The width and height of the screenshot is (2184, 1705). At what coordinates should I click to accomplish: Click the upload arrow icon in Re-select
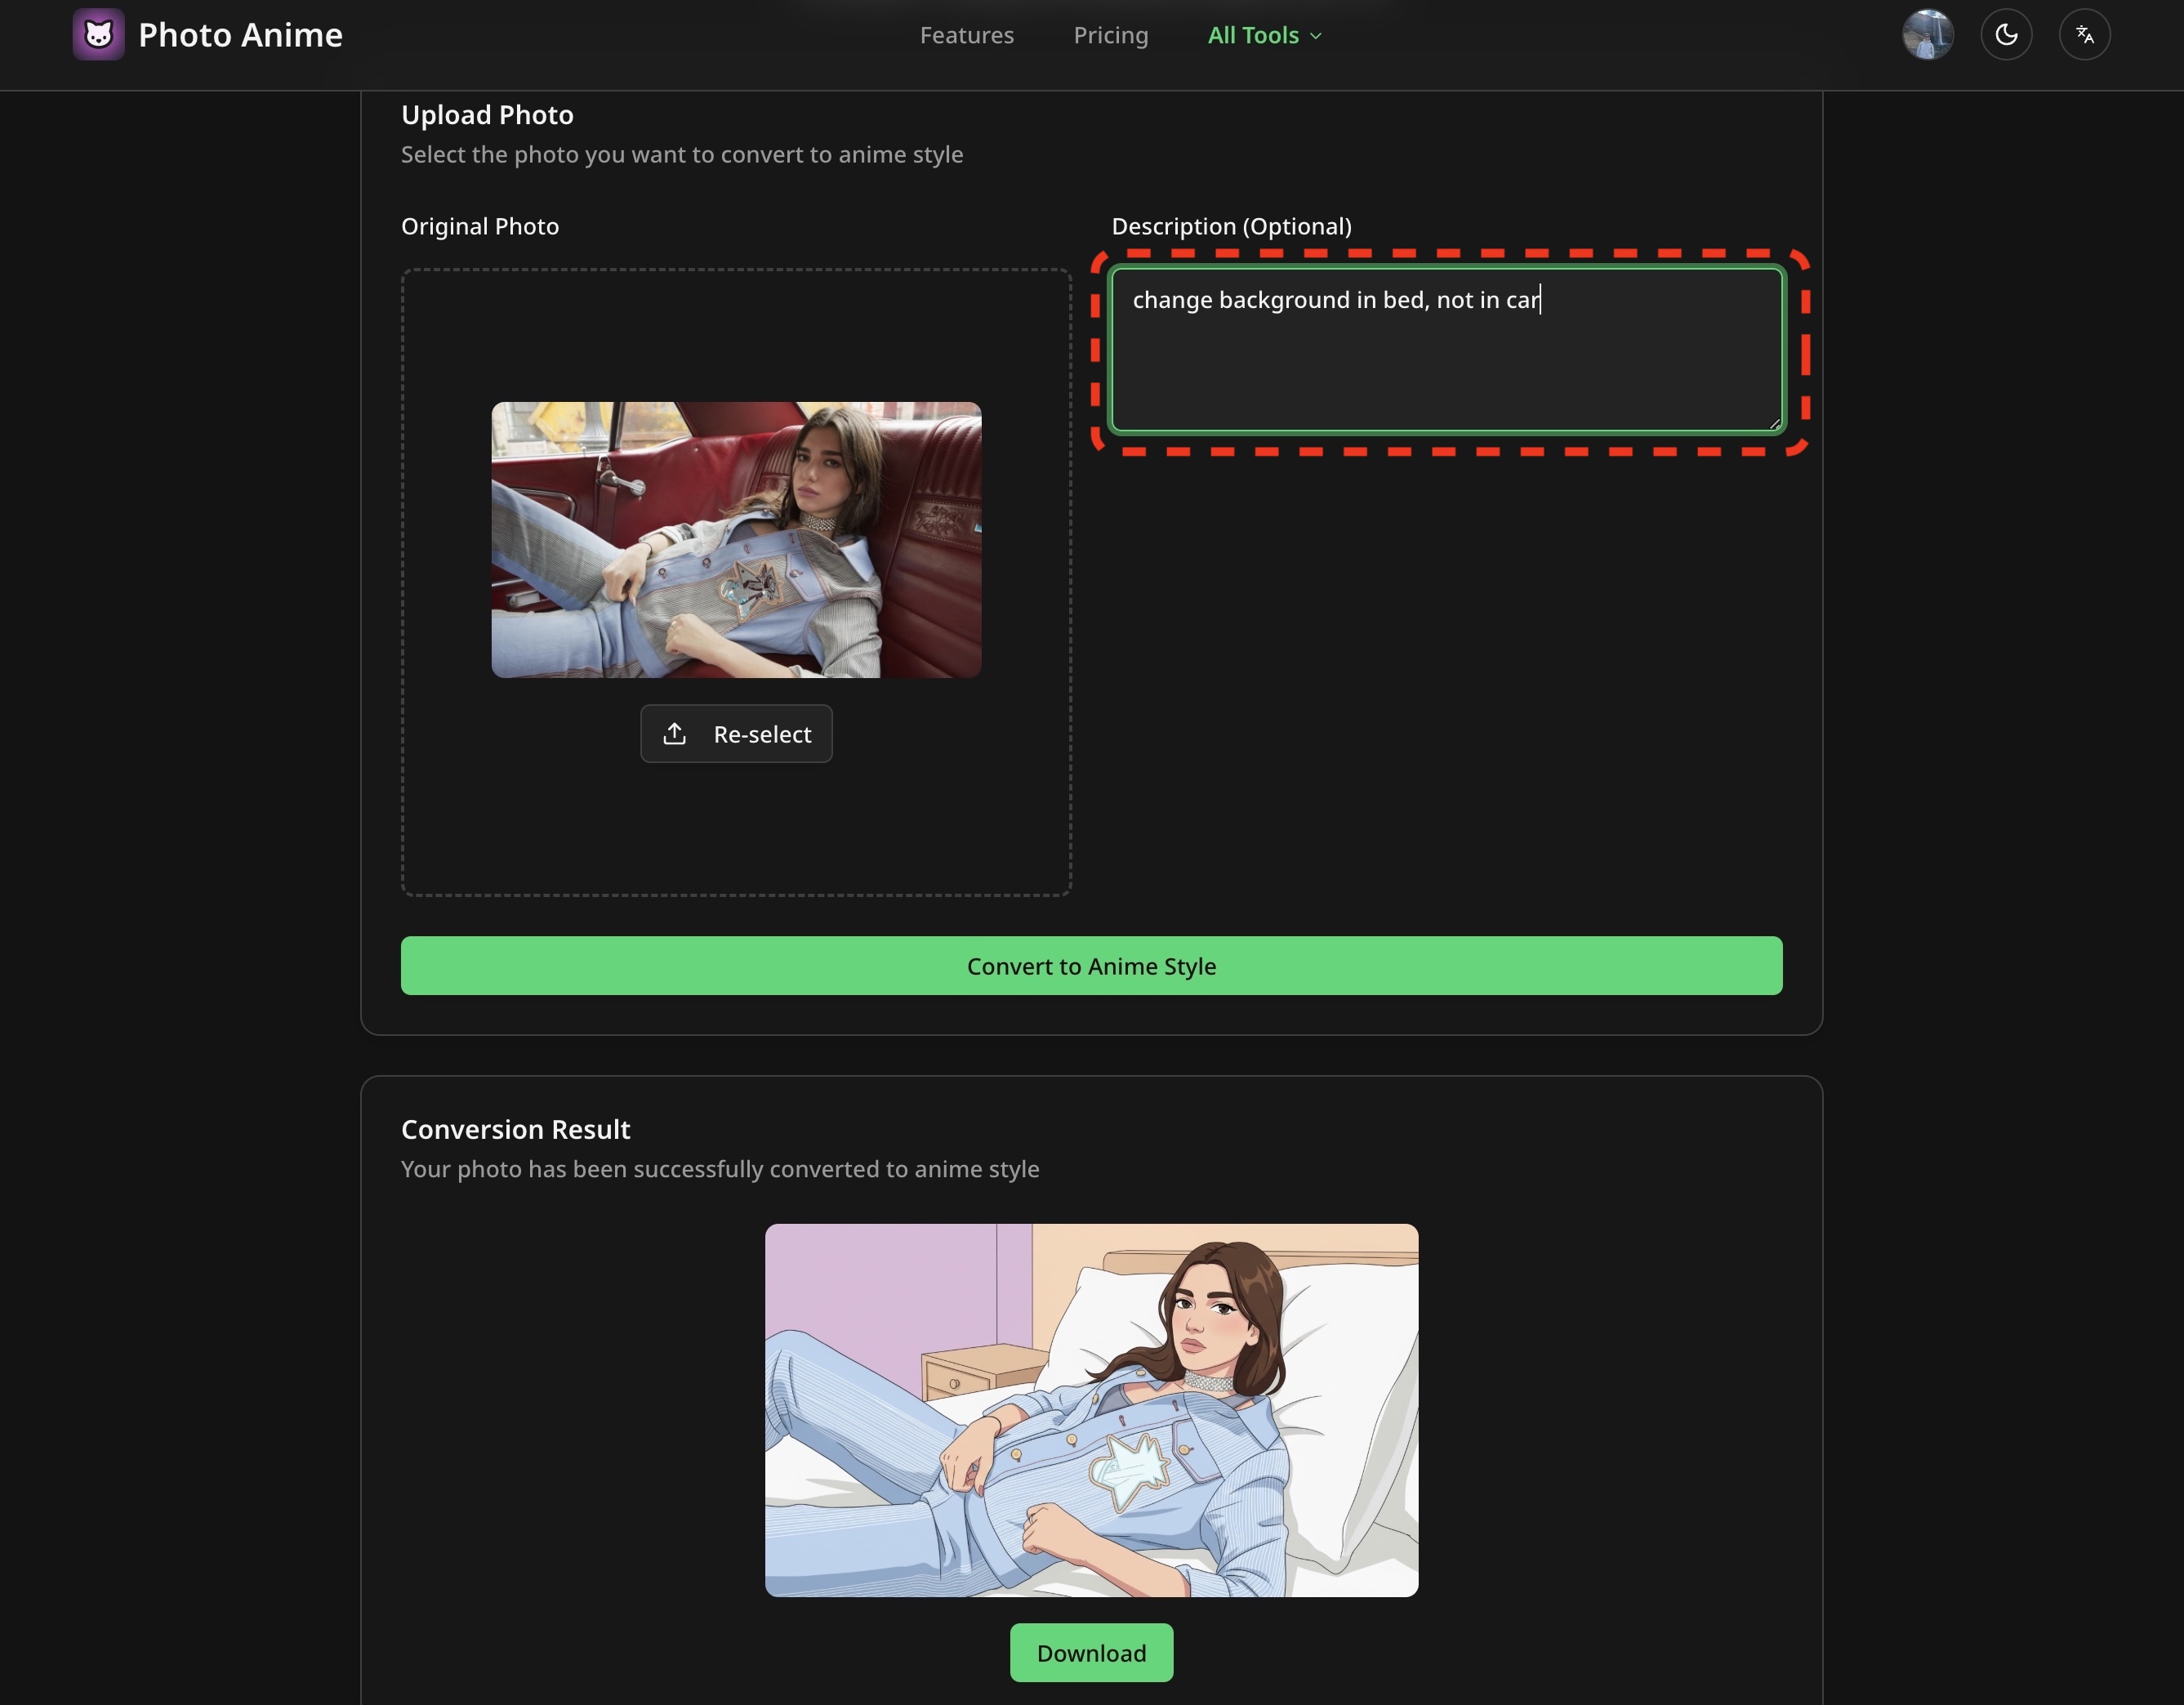tap(675, 734)
